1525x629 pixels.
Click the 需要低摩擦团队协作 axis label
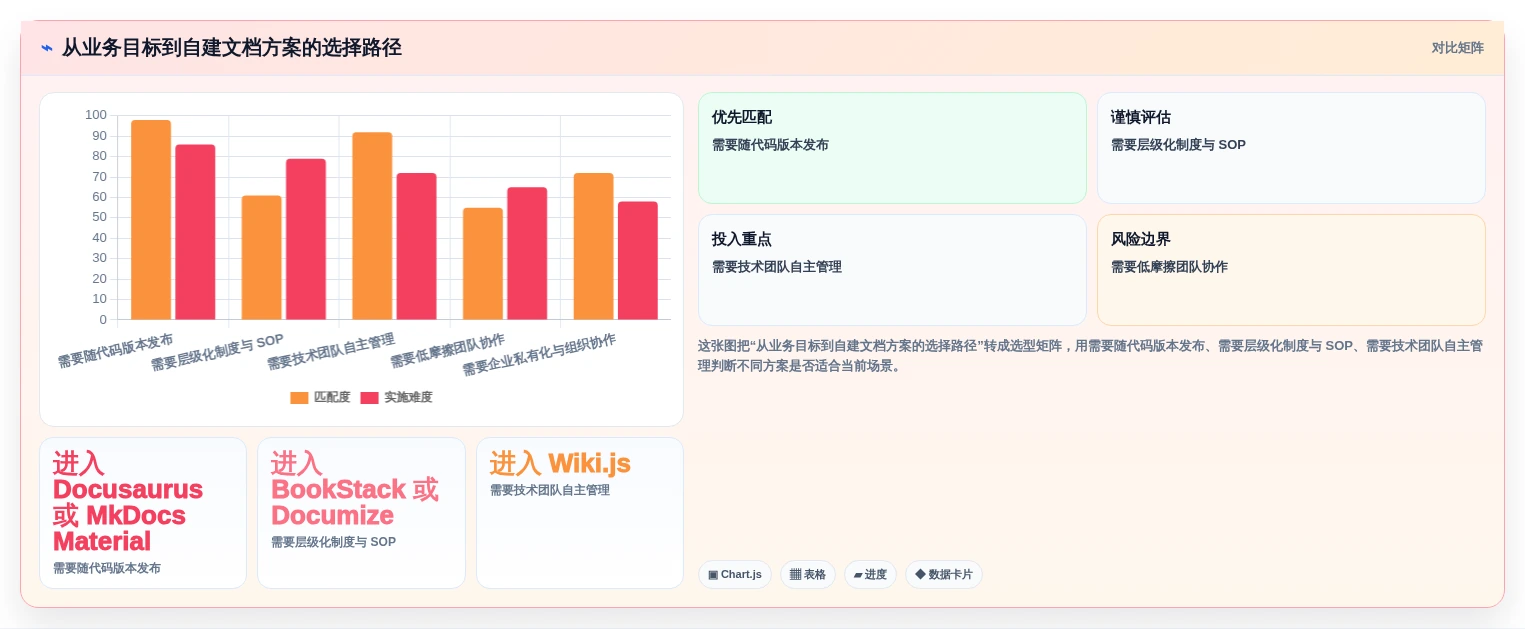[447, 351]
